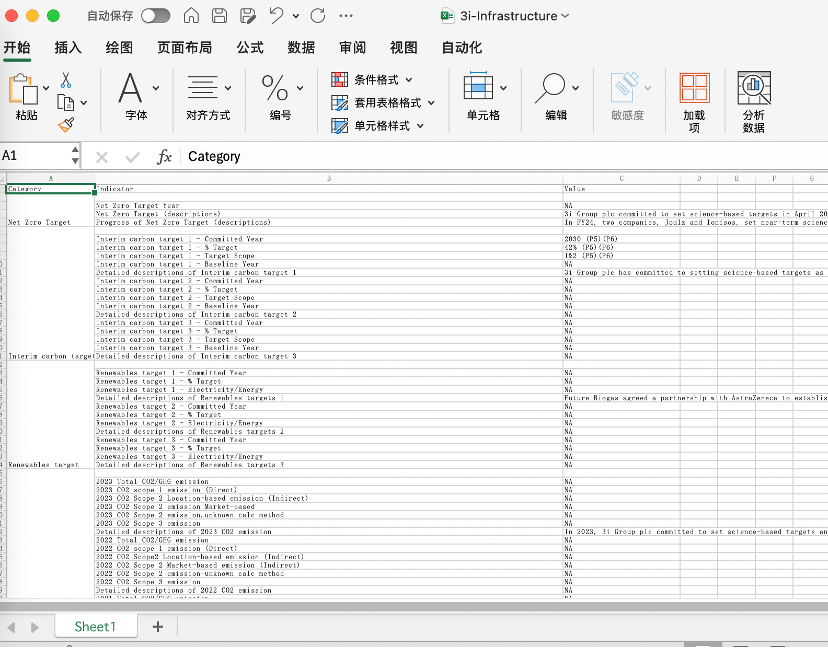This screenshot has width=828, height=648.
Task: Click the Save As icon with pencil
Action: [x=248, y=16]
